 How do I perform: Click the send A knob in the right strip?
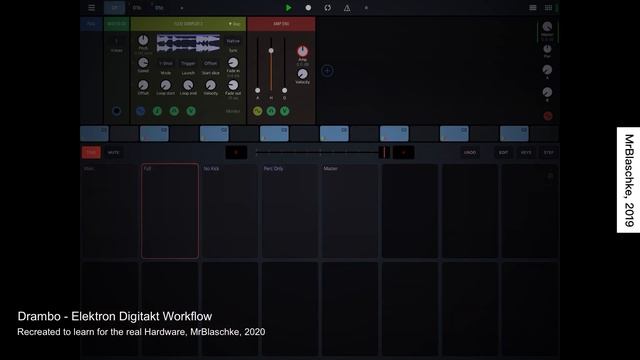pos(547,70)
